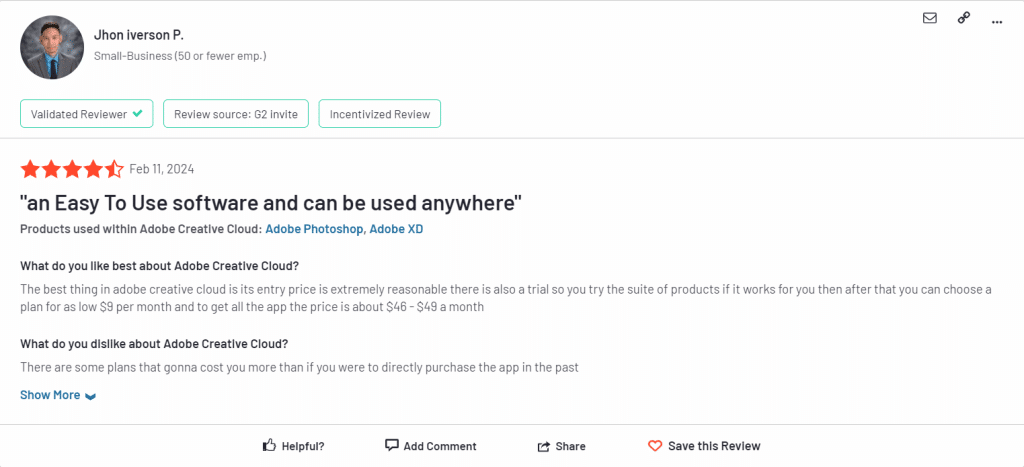Click the Show More link text
Image resolution: width=1024 pixels, height=467 pixels.
[x=50, y=395]
